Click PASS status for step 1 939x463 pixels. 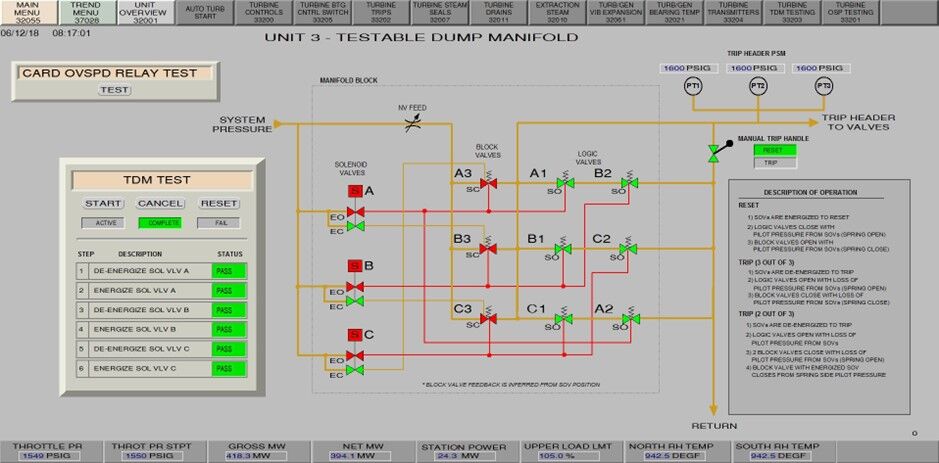coord(229,271)
